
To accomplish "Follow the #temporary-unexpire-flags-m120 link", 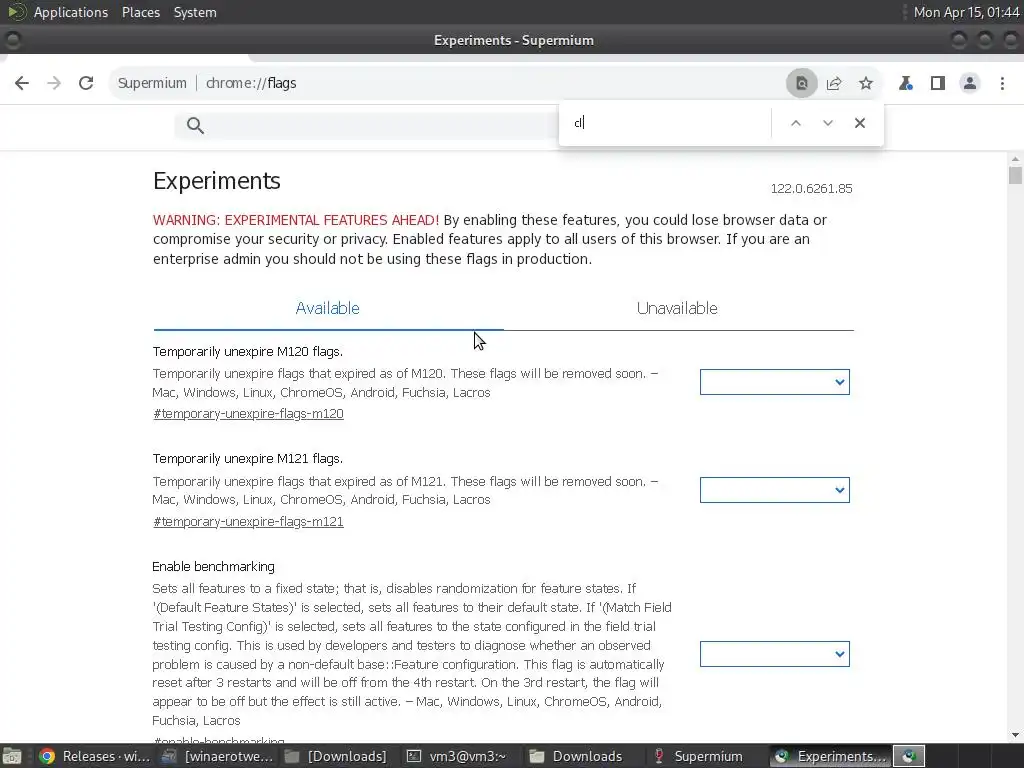I will tap(248, 413).
